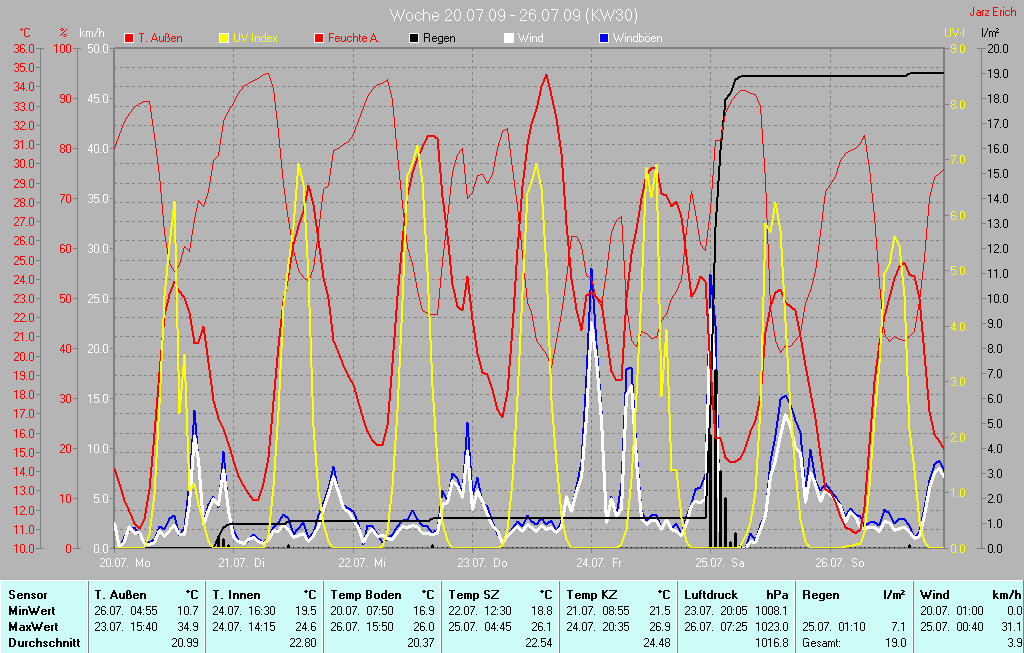Click the 22.07. Mi date axis label
The height and width of the screenshot is (653, 1024).
(x=362, y=562)
